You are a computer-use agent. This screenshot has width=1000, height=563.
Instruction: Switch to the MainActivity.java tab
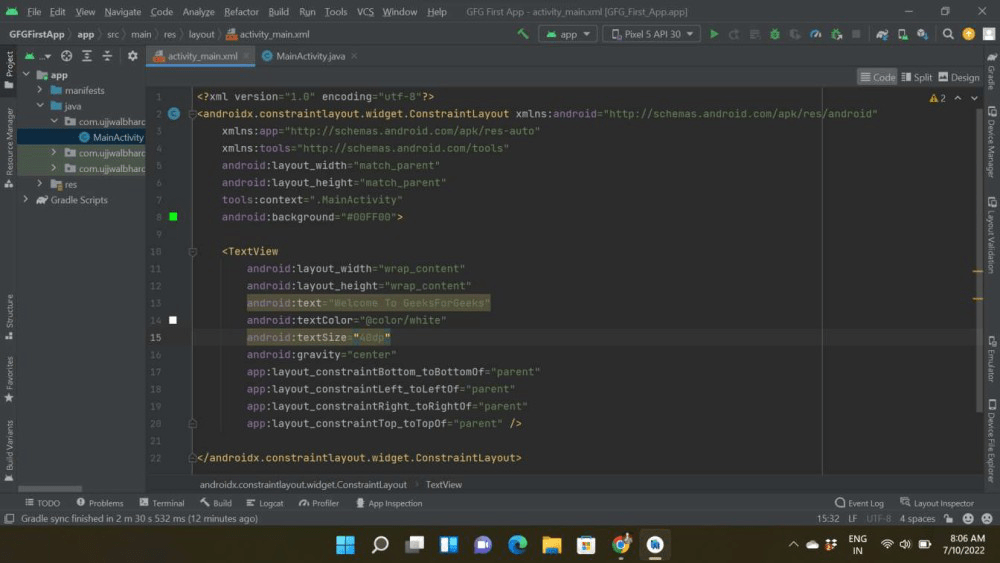(x=309, y=56)
